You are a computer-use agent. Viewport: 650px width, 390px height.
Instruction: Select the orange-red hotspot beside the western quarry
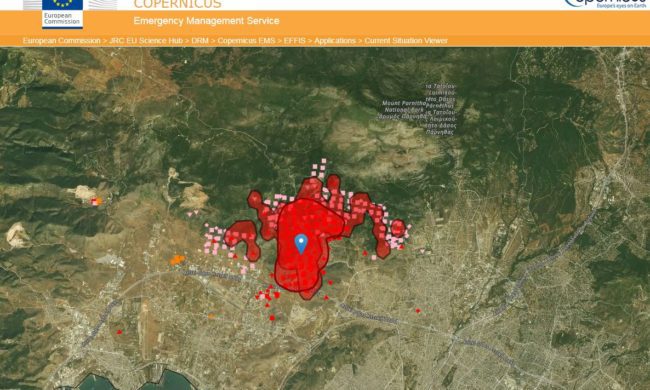click(x=96, y=201)
